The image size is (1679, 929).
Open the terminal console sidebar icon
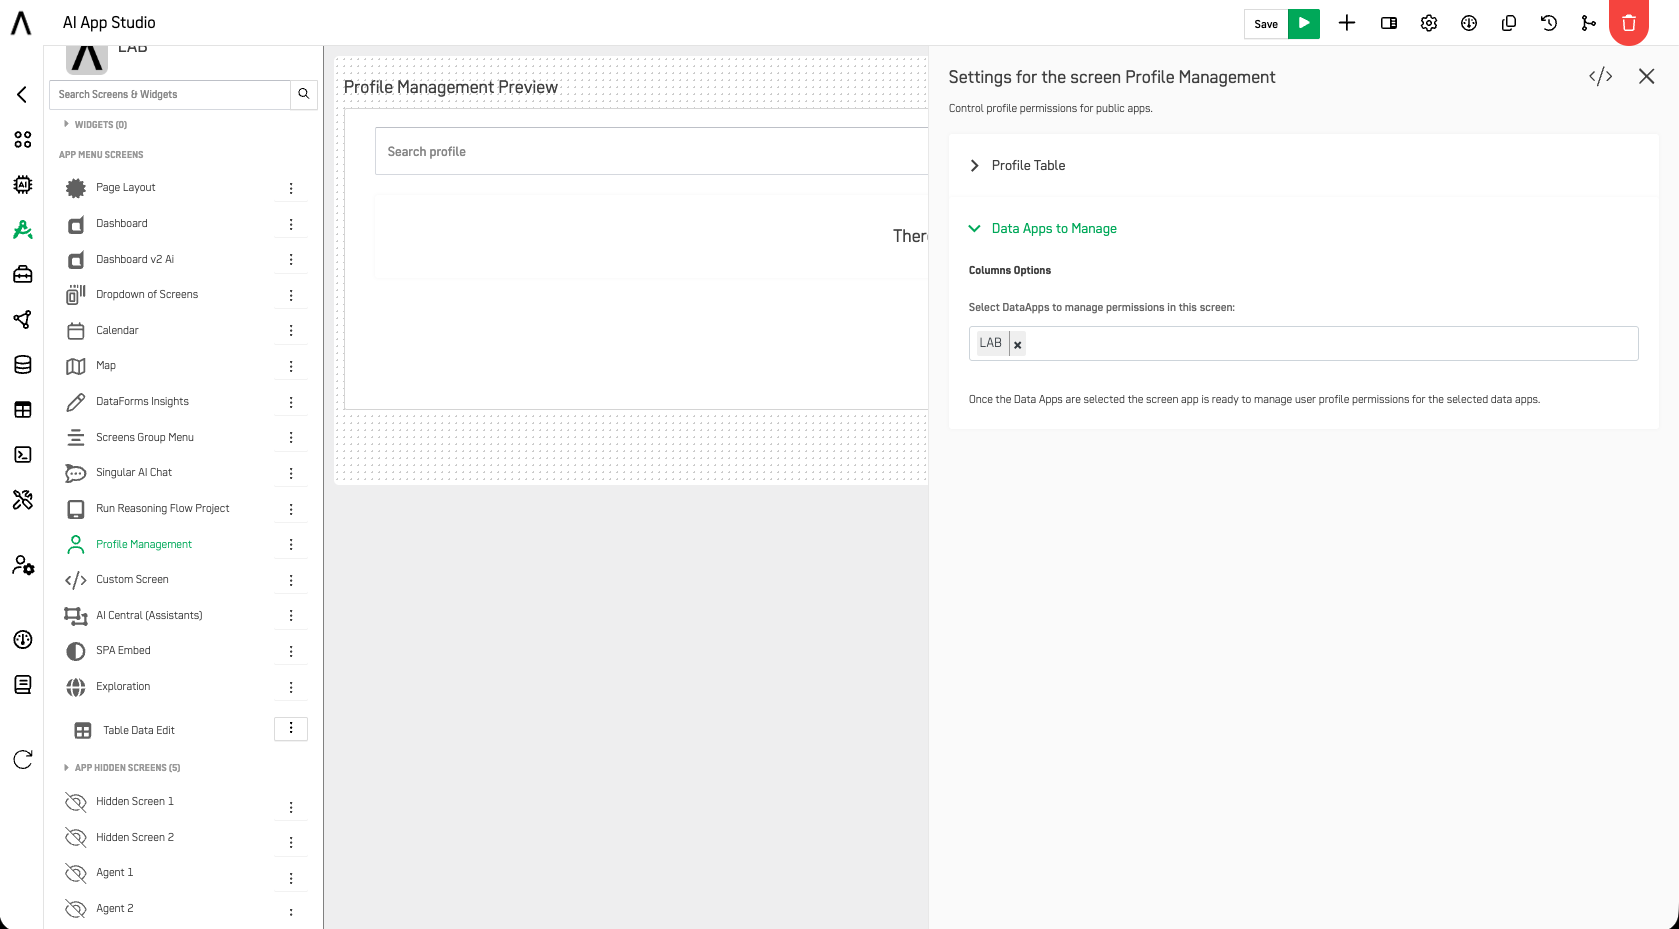pyautogui.click(x=22, y=454)
